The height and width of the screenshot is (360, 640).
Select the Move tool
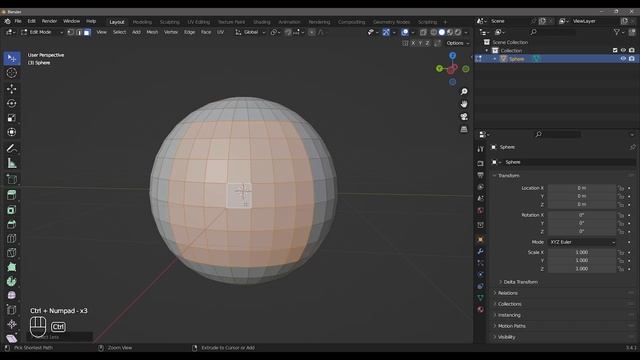pyautogui.click(x=11, y=89)
